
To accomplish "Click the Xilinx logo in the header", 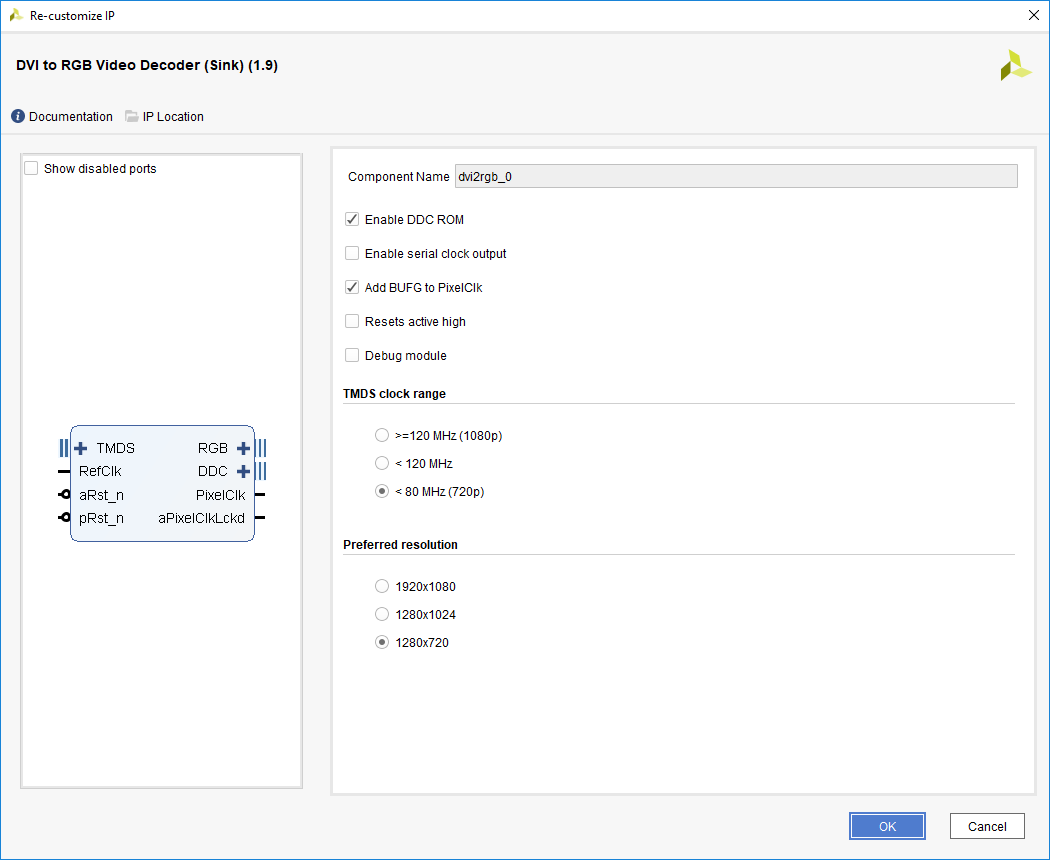I will pyautogui.click(x=1015, y=66).
